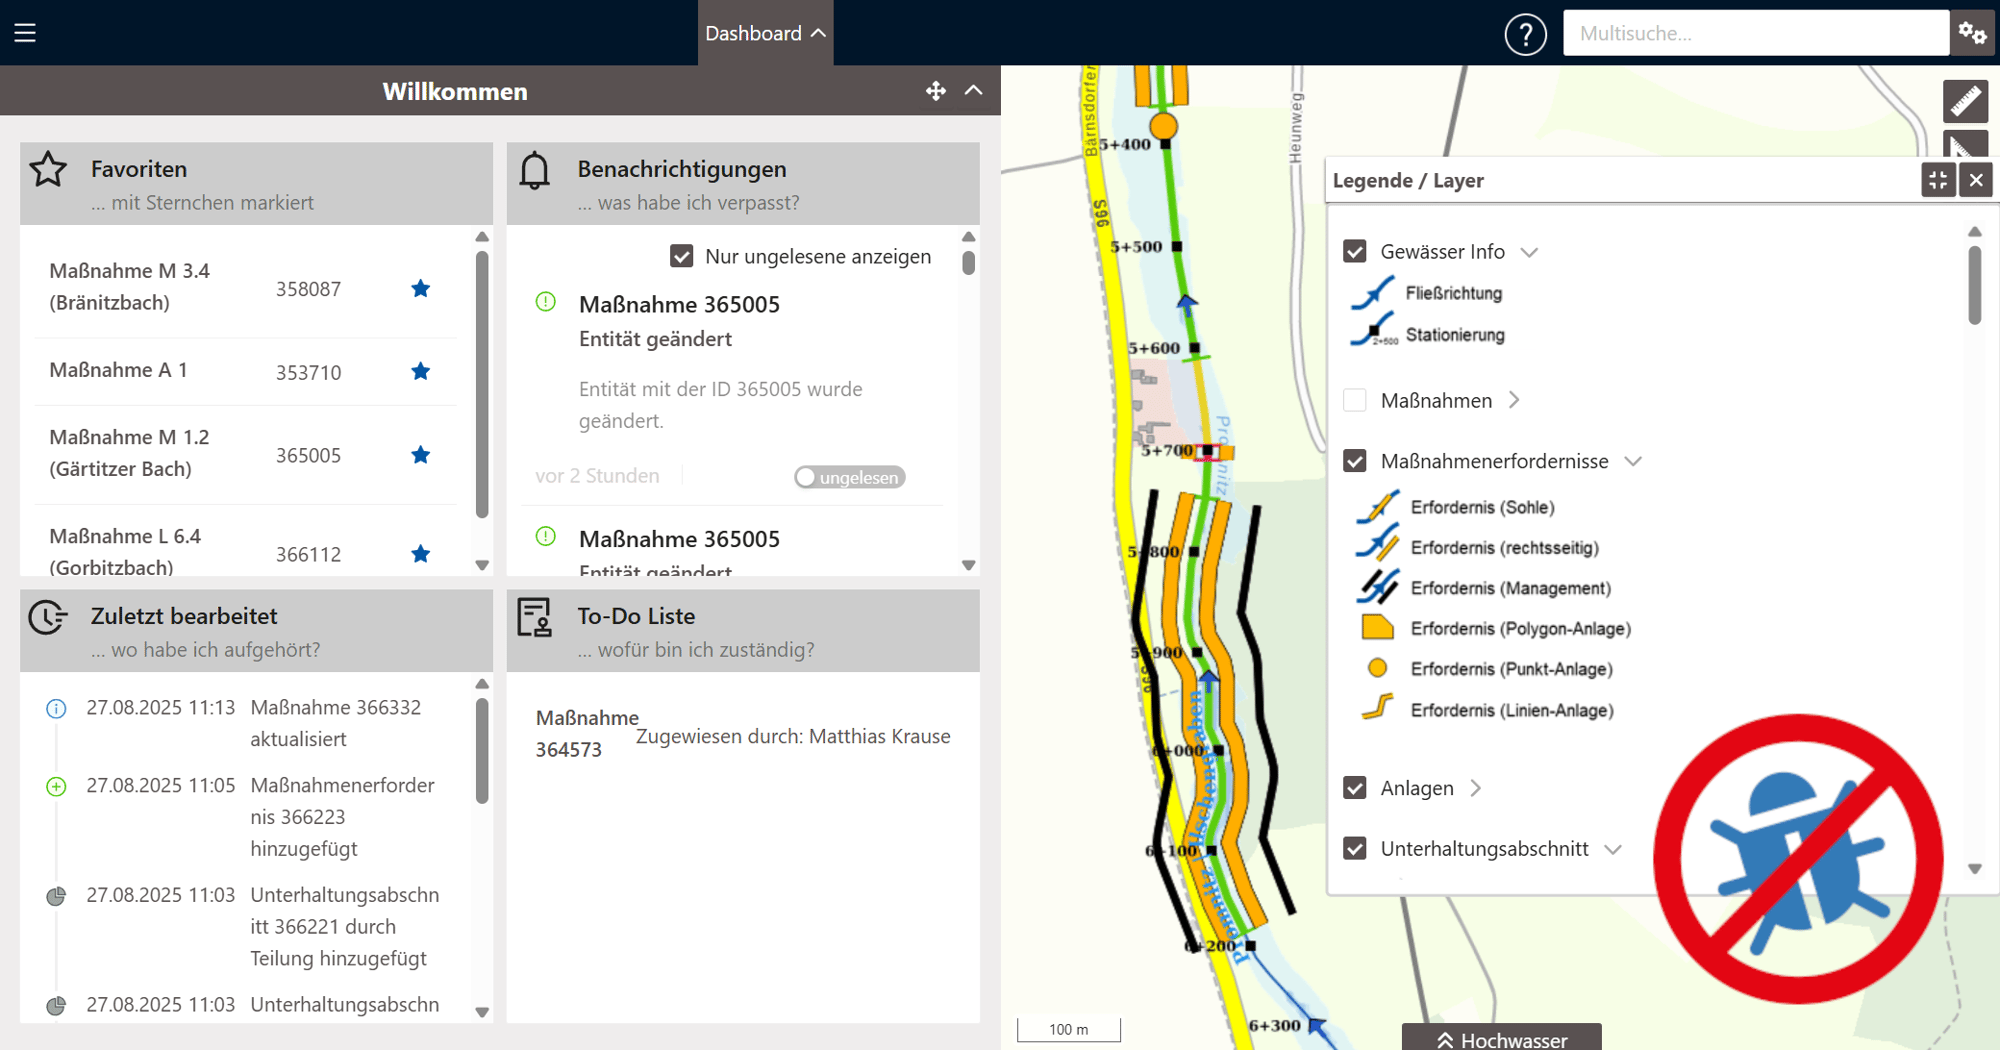Open multisearch settings gears icon
This screenshot has height=1050, width=2000.
(x=1973, y=33)
